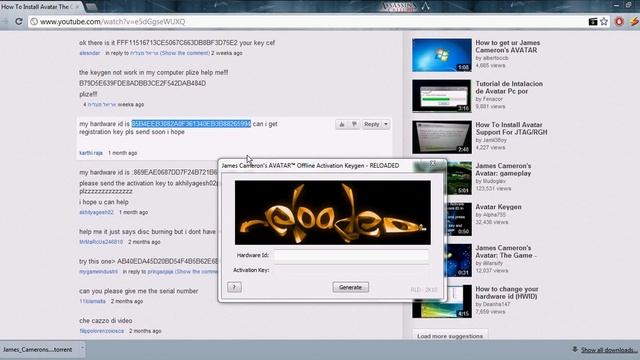Image resolution: width=640 pixels, height=360 pixels.
Task: Open James Cameron's Avatar: The Game title
Action: (x=506, y=251)
